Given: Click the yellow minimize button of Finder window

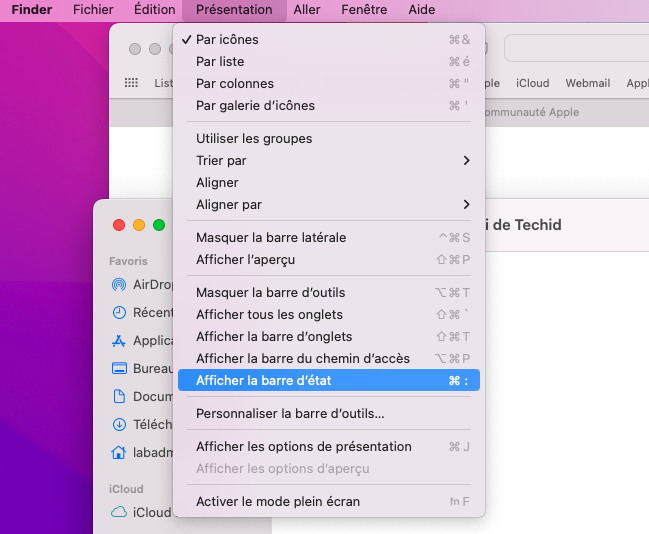Looking at the screenshot, I should tap(139, 225).
